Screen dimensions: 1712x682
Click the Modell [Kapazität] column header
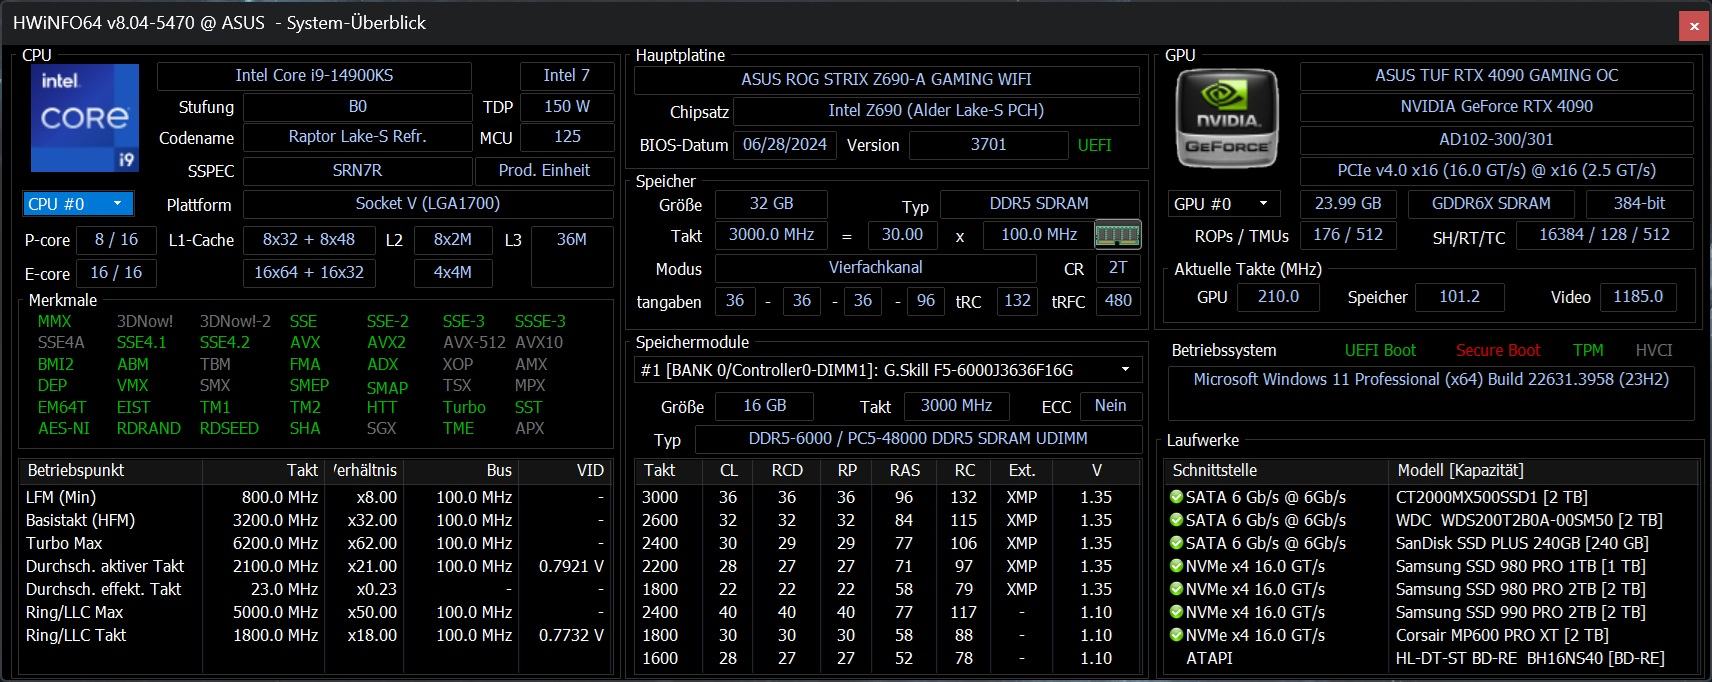point(1543,470)
